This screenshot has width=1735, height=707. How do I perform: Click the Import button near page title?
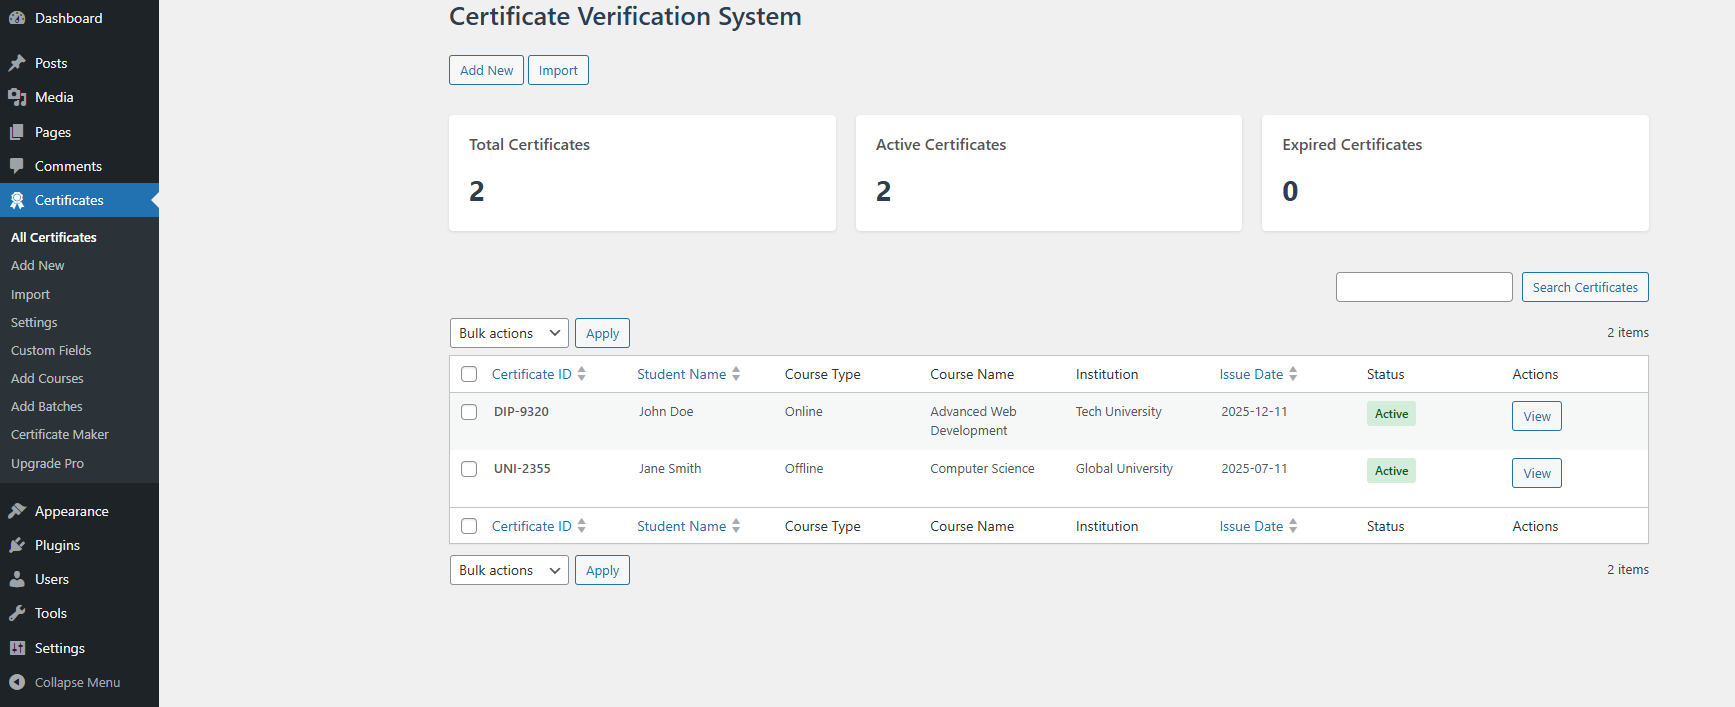558,70
